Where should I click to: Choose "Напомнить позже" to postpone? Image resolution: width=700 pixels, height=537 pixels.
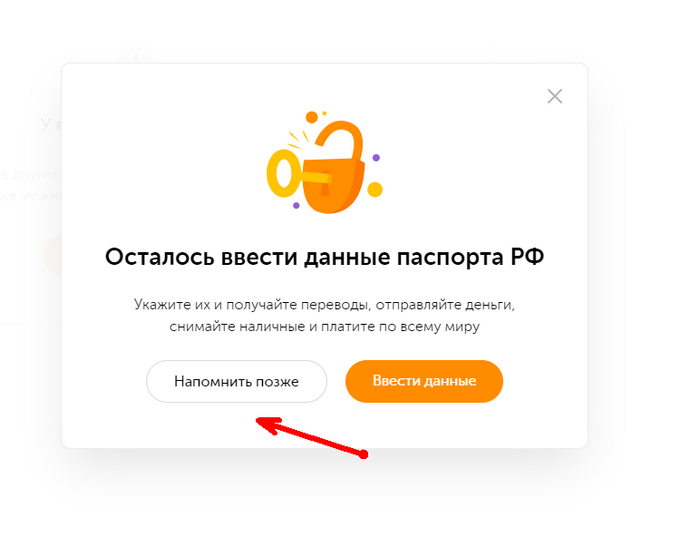[236, 381]
